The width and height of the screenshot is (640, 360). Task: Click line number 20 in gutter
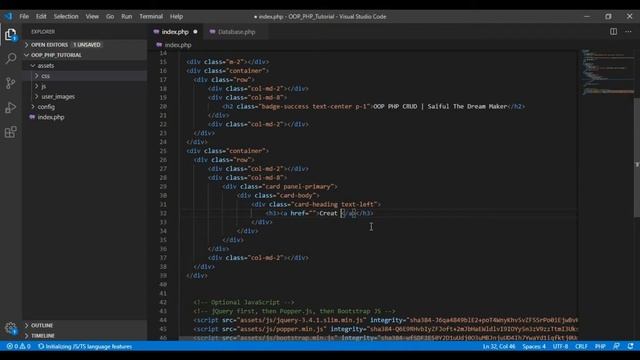[163, 106]
